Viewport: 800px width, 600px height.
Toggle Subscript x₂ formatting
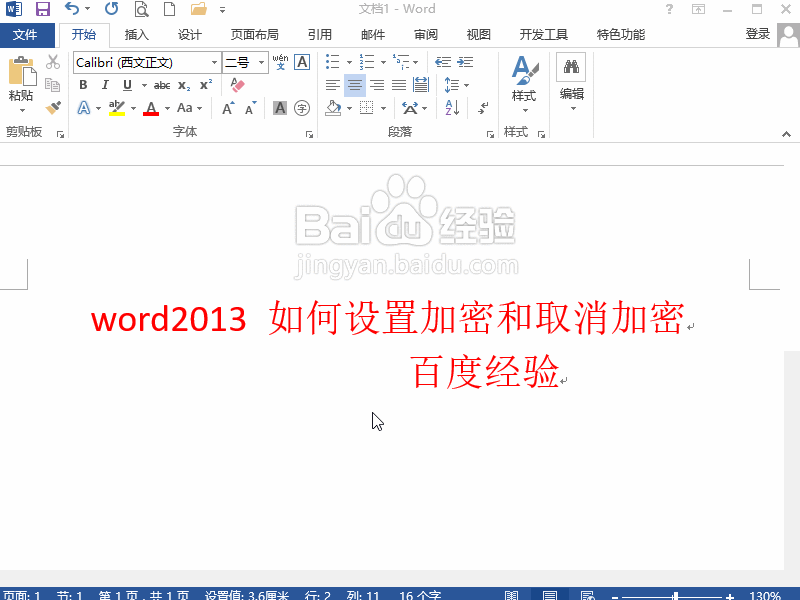[x=184, y=85]
